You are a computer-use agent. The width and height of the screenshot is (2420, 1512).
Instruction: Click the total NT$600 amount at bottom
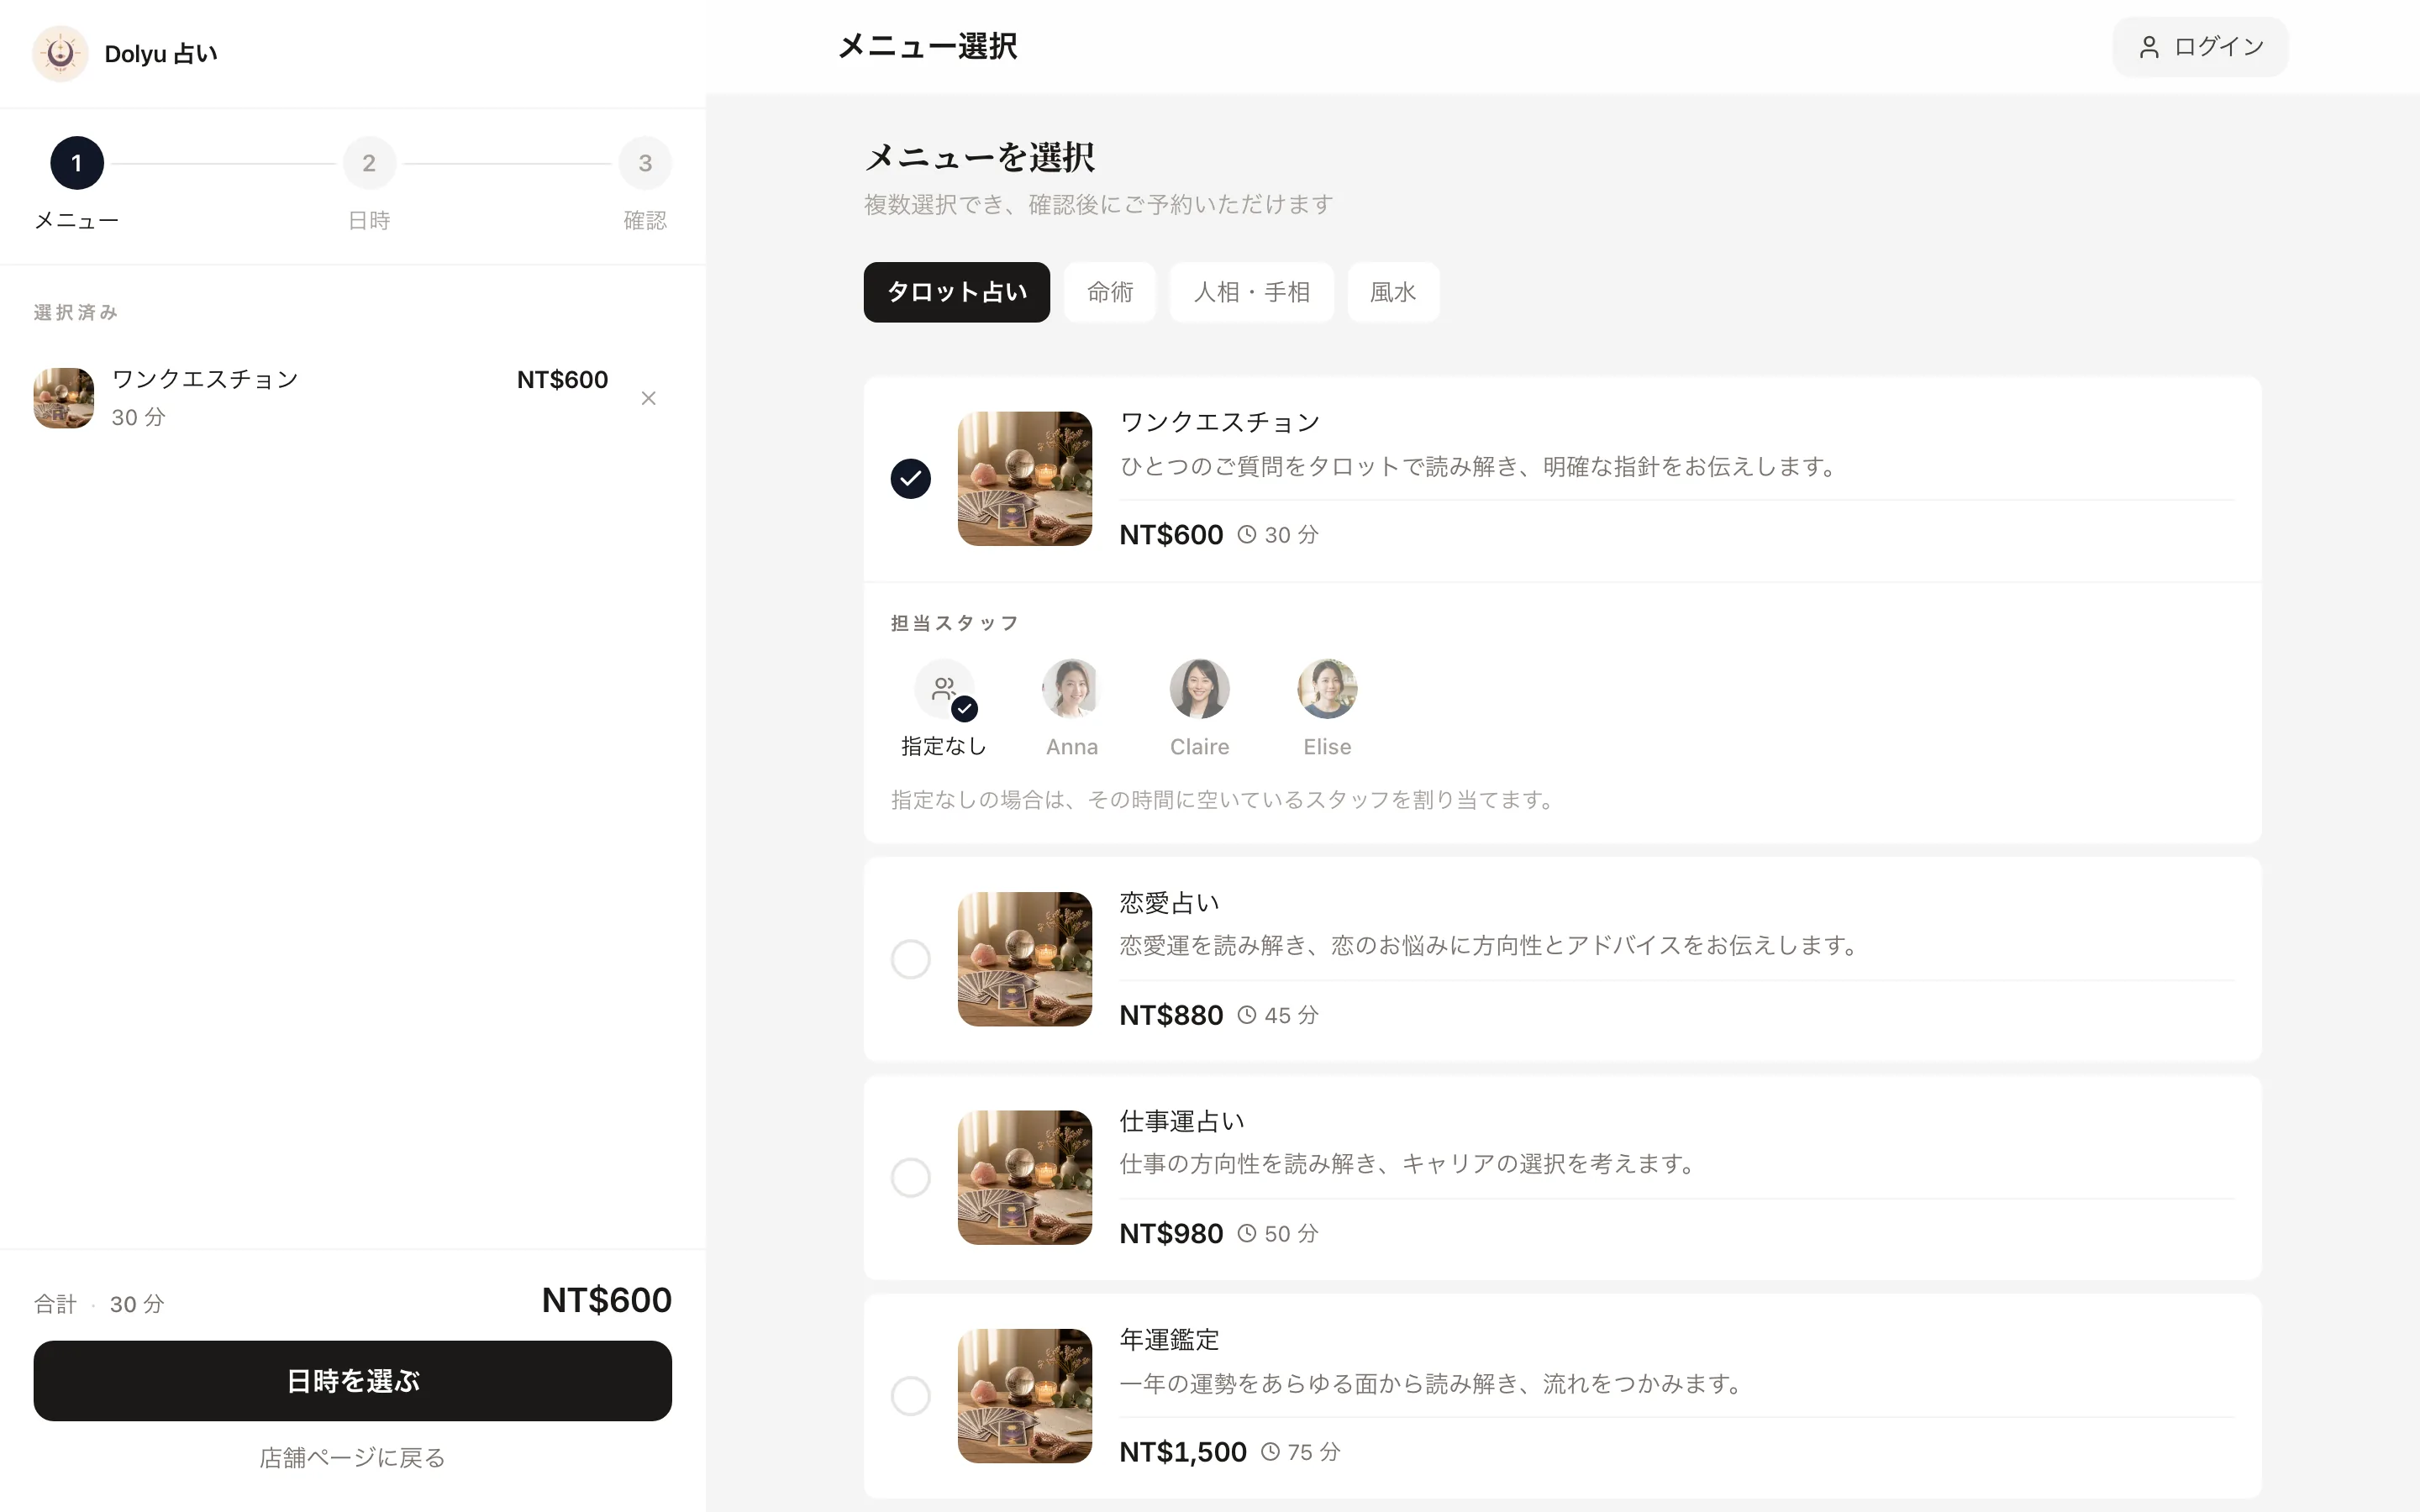[x=606, y=1300]
